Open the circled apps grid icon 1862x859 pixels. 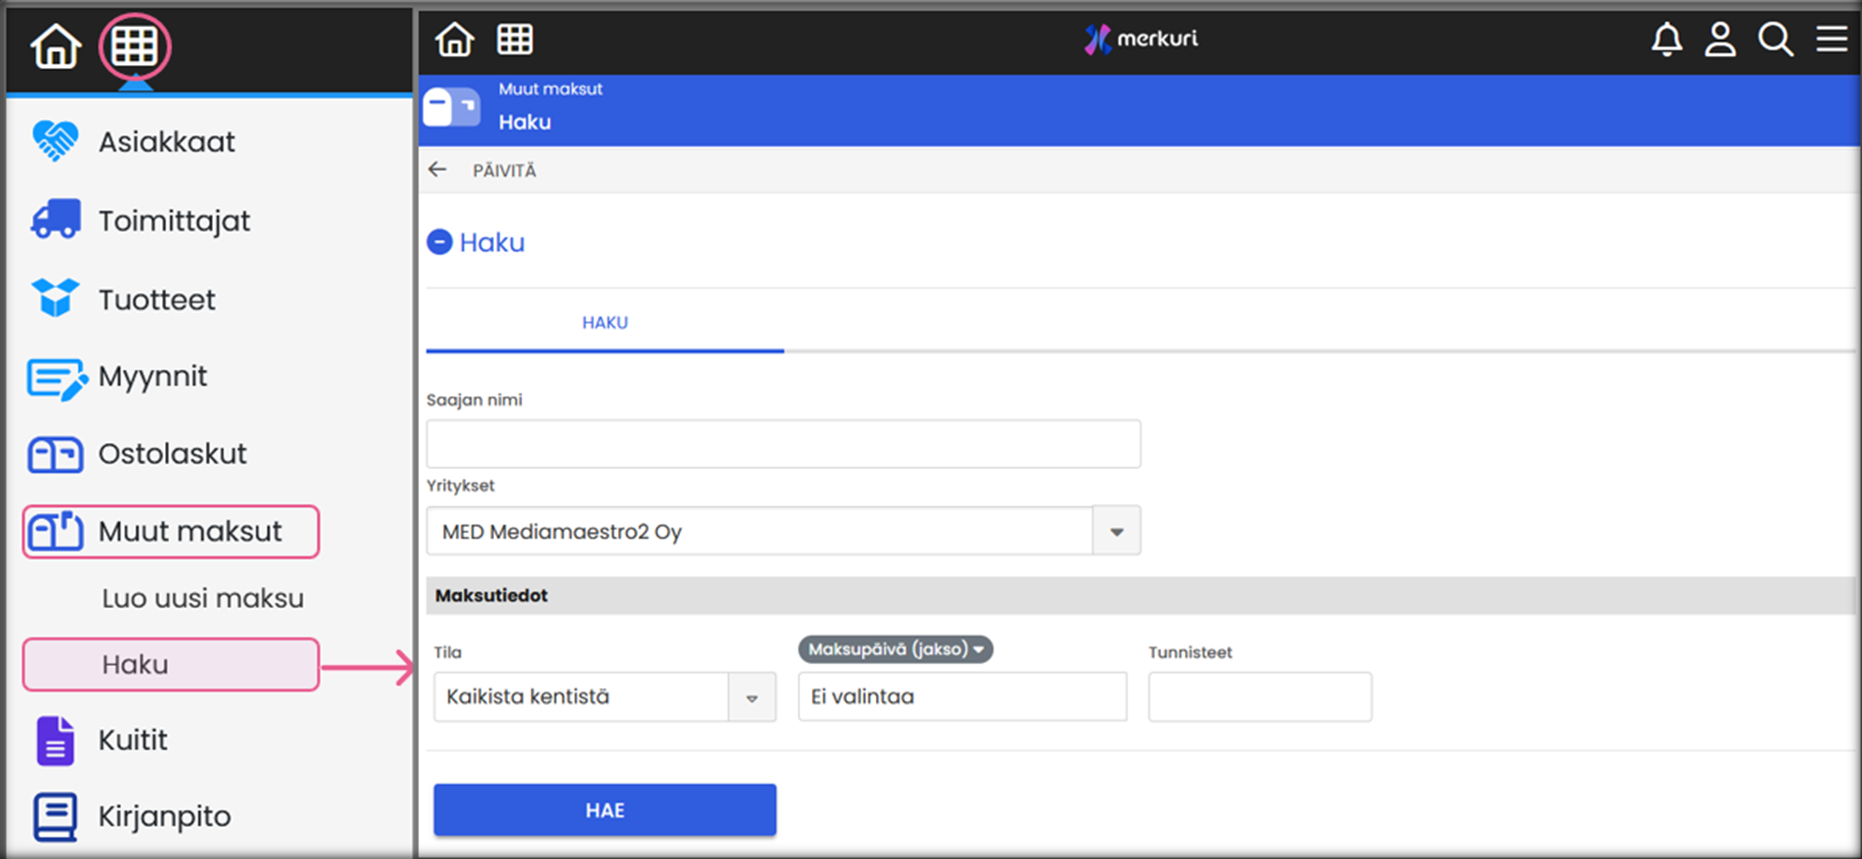pyautogui.click(x=134, y=46)
